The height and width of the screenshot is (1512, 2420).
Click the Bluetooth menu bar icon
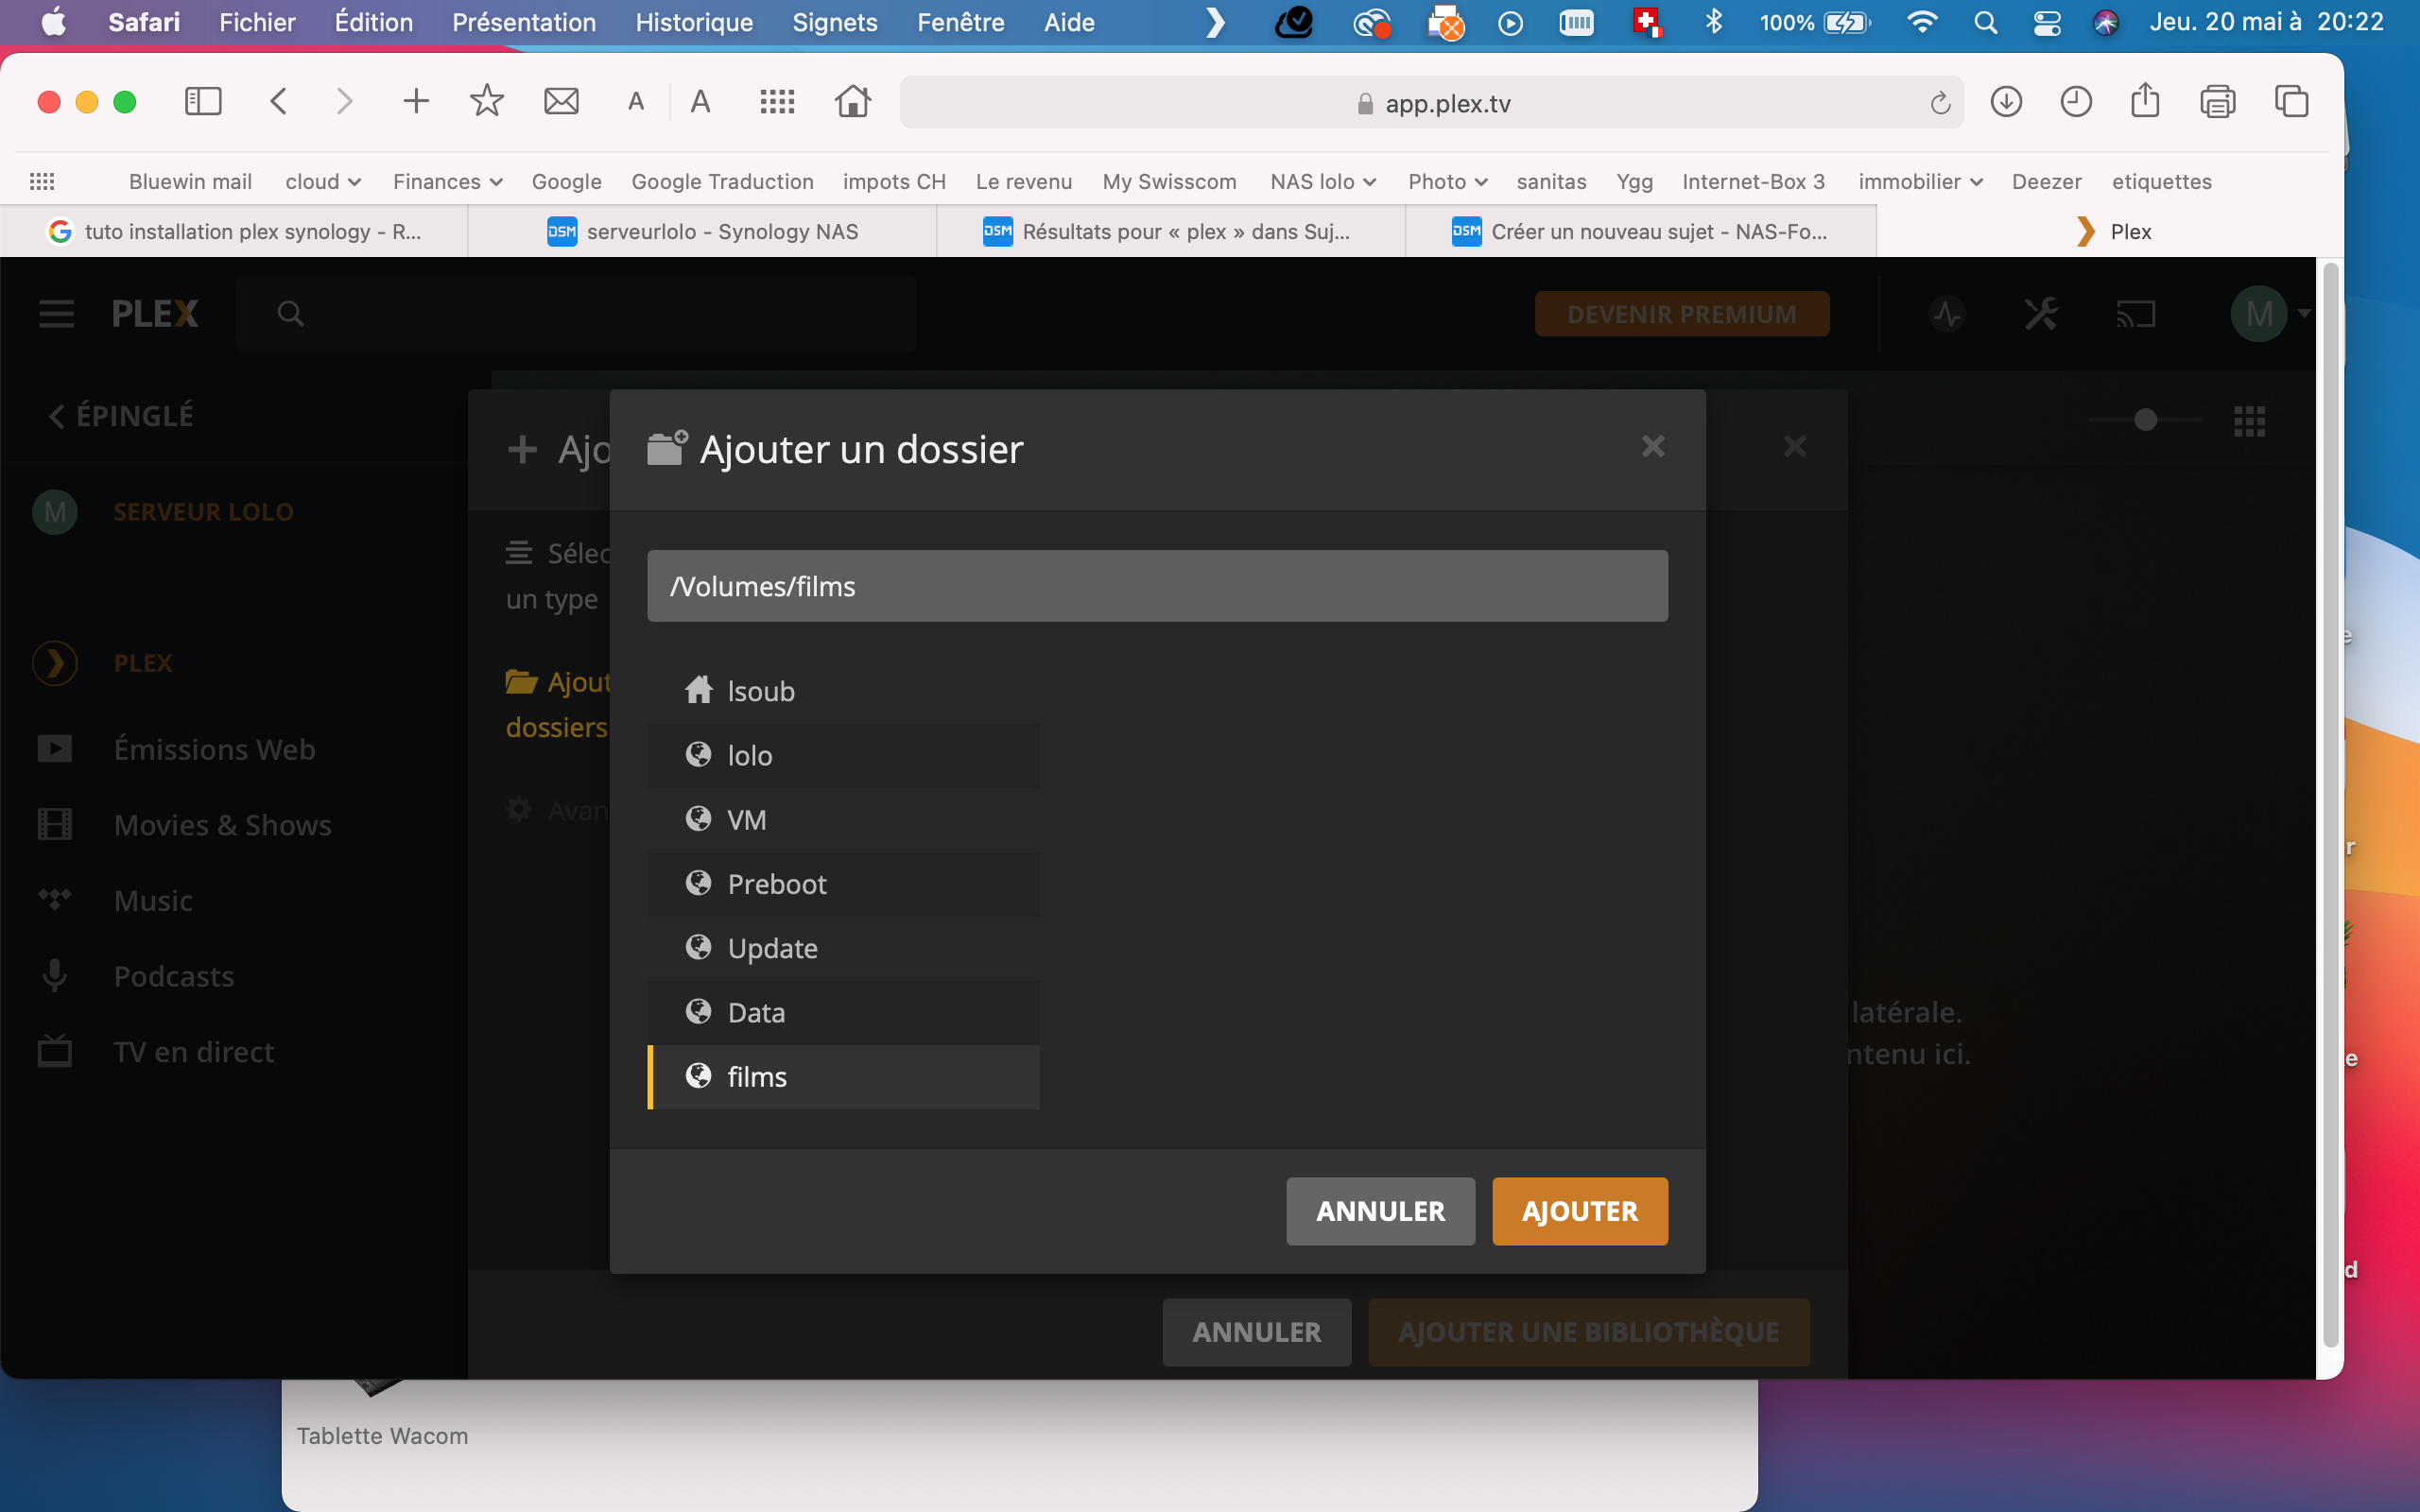[x=1714, y=22]
